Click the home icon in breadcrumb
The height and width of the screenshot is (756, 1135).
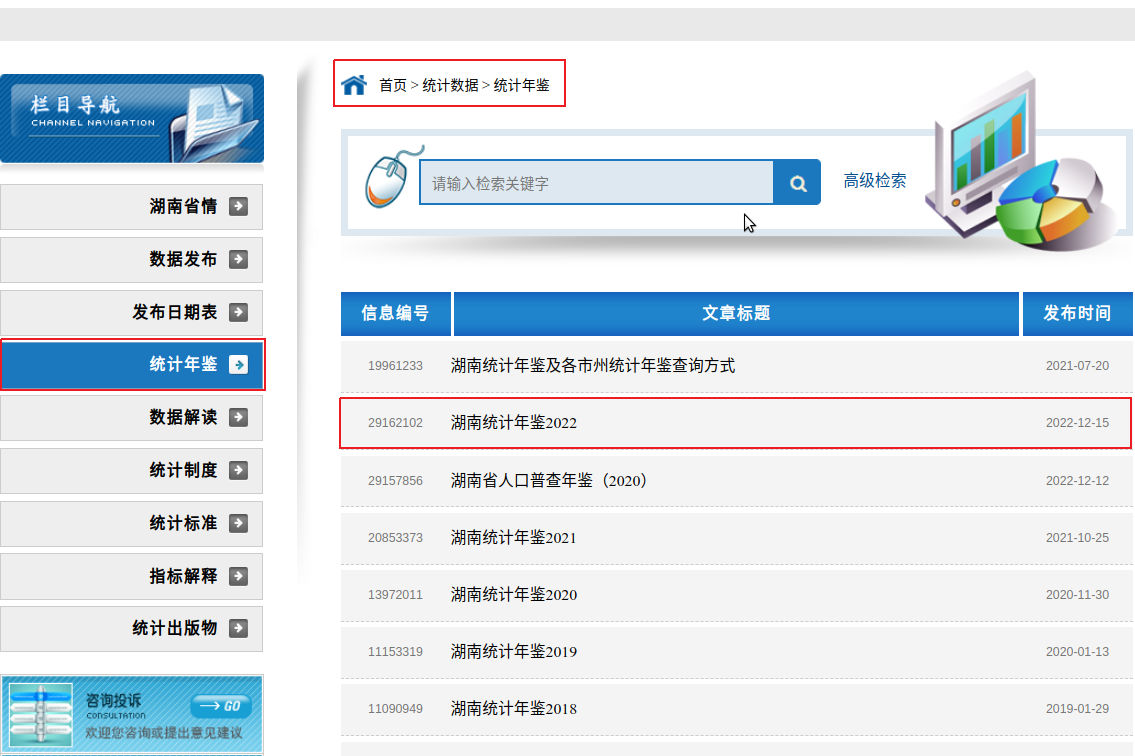tap(354, 85)
